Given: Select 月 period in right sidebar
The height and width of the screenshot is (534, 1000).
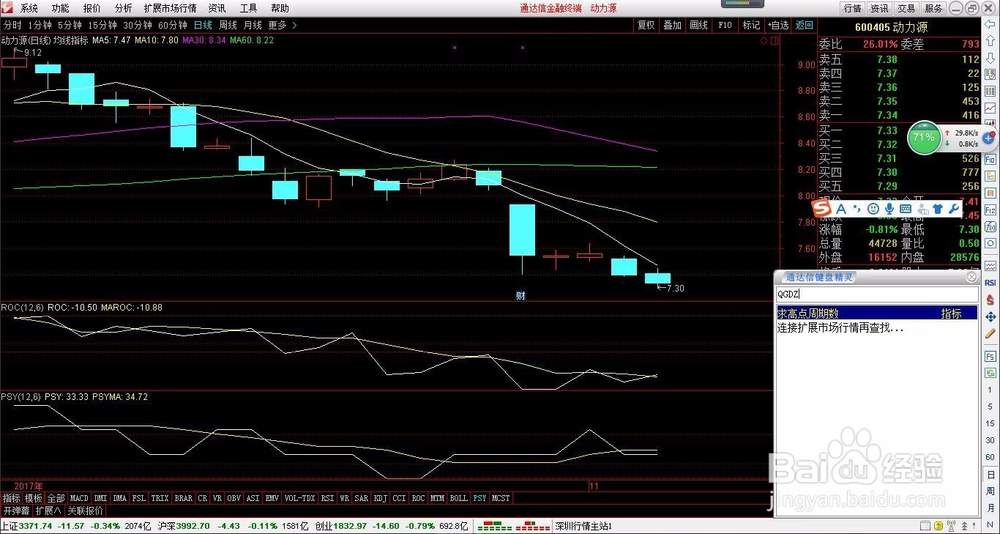Looking at the screenshot, I should point(990,507).
